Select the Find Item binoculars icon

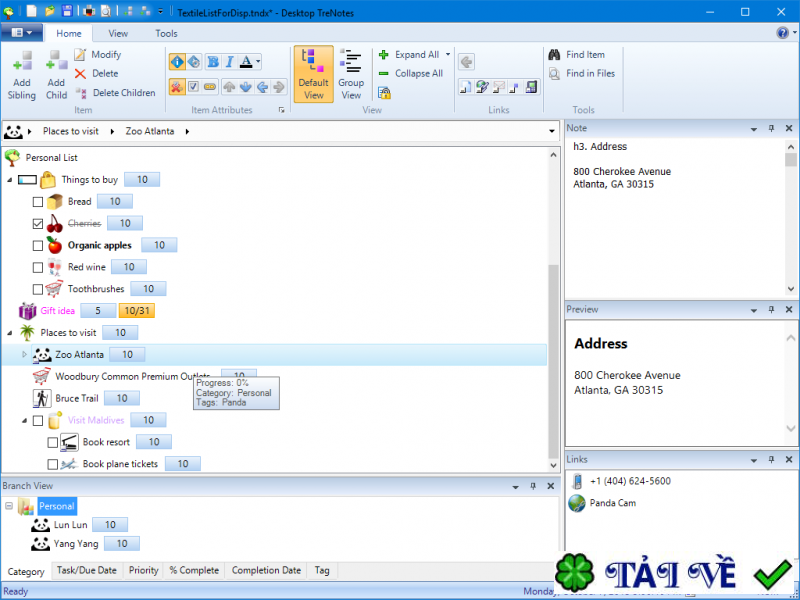pos(553,54)
